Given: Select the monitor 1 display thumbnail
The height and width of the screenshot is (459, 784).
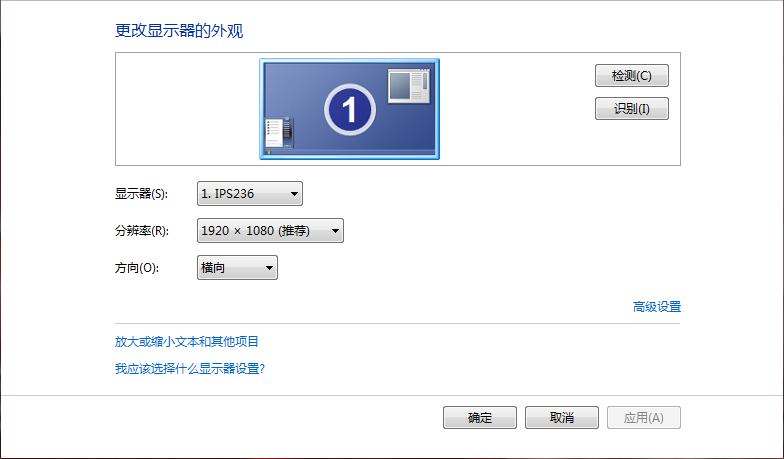Looking at the screenshot, I should (350, 109).
